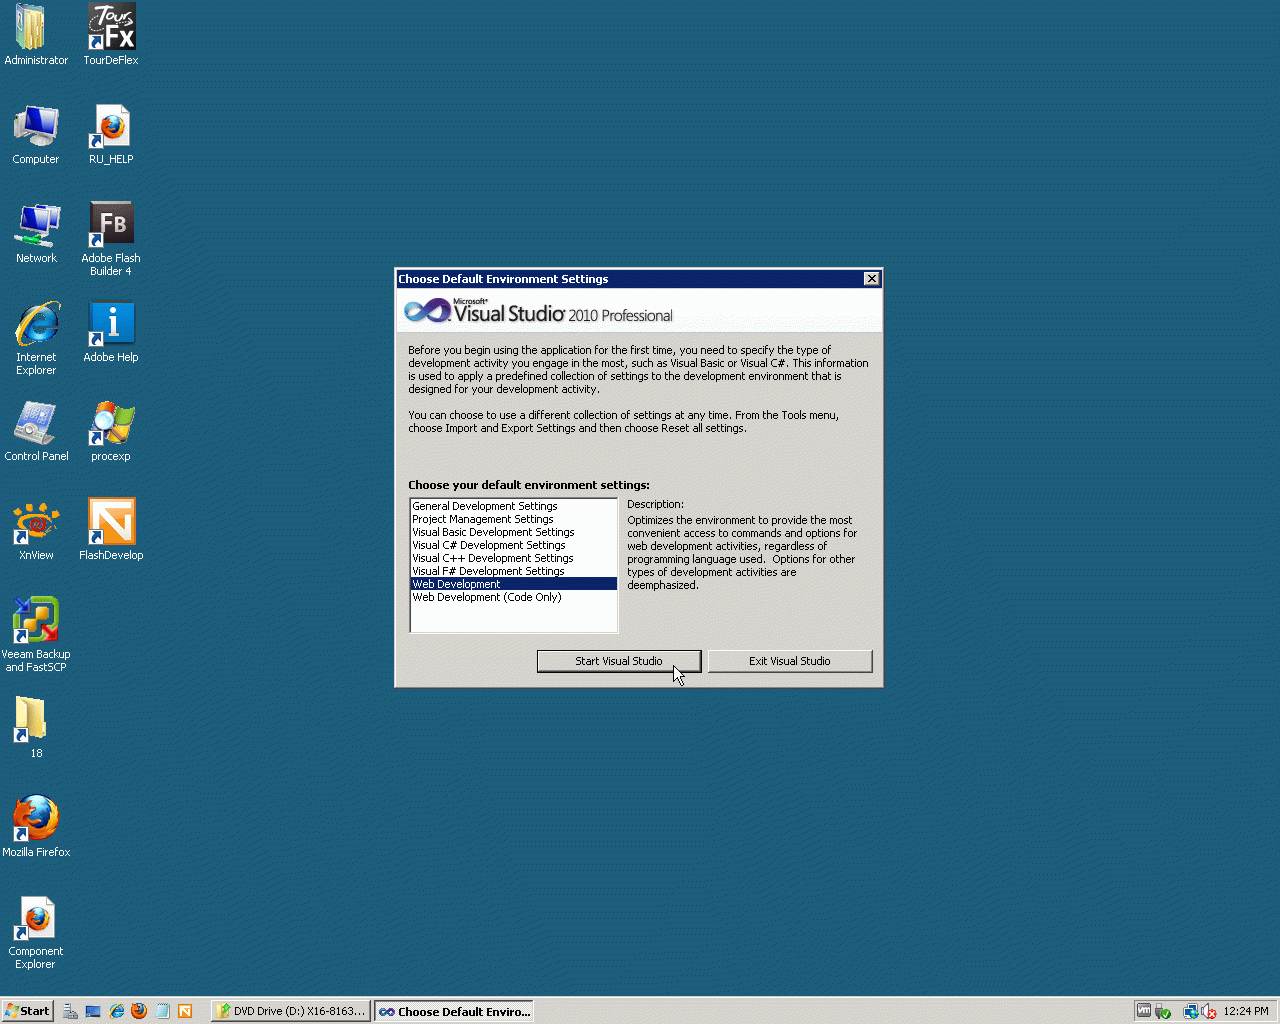Open the Internet Explorer desktop icon
1280x1024 pixels.
click(x=36, y=339)
